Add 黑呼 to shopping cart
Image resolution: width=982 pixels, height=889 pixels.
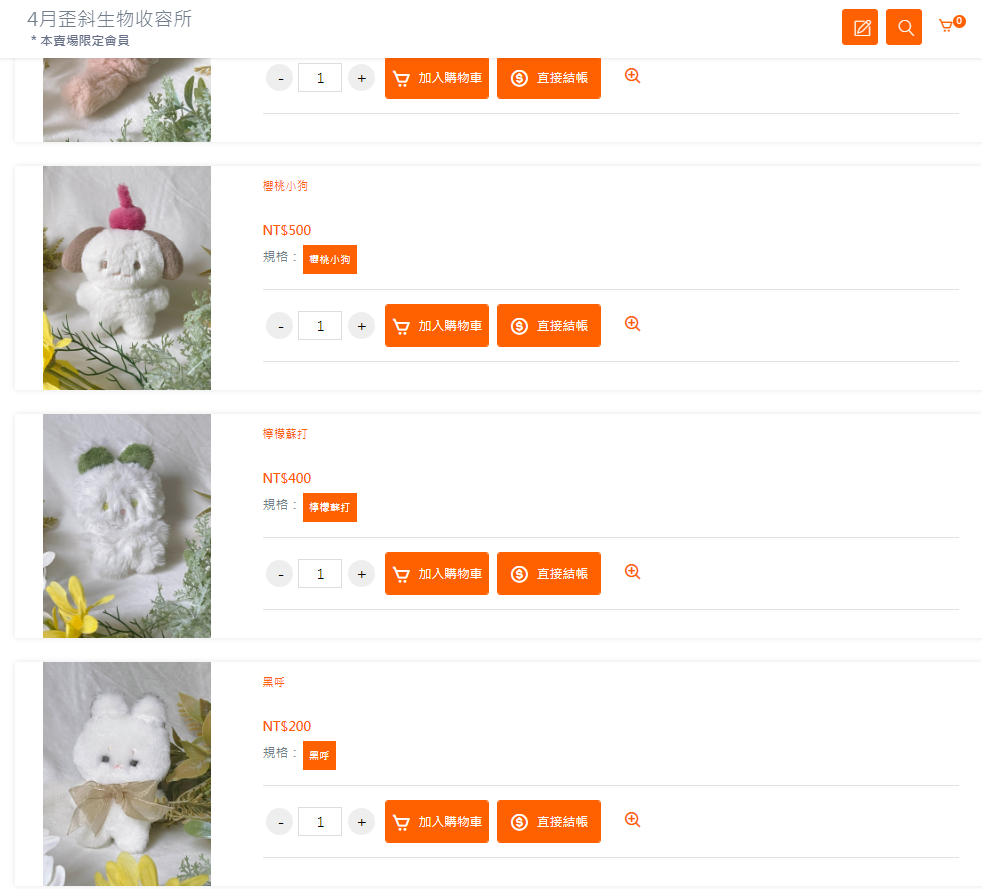pyautogui.click(x=437, y=821)
